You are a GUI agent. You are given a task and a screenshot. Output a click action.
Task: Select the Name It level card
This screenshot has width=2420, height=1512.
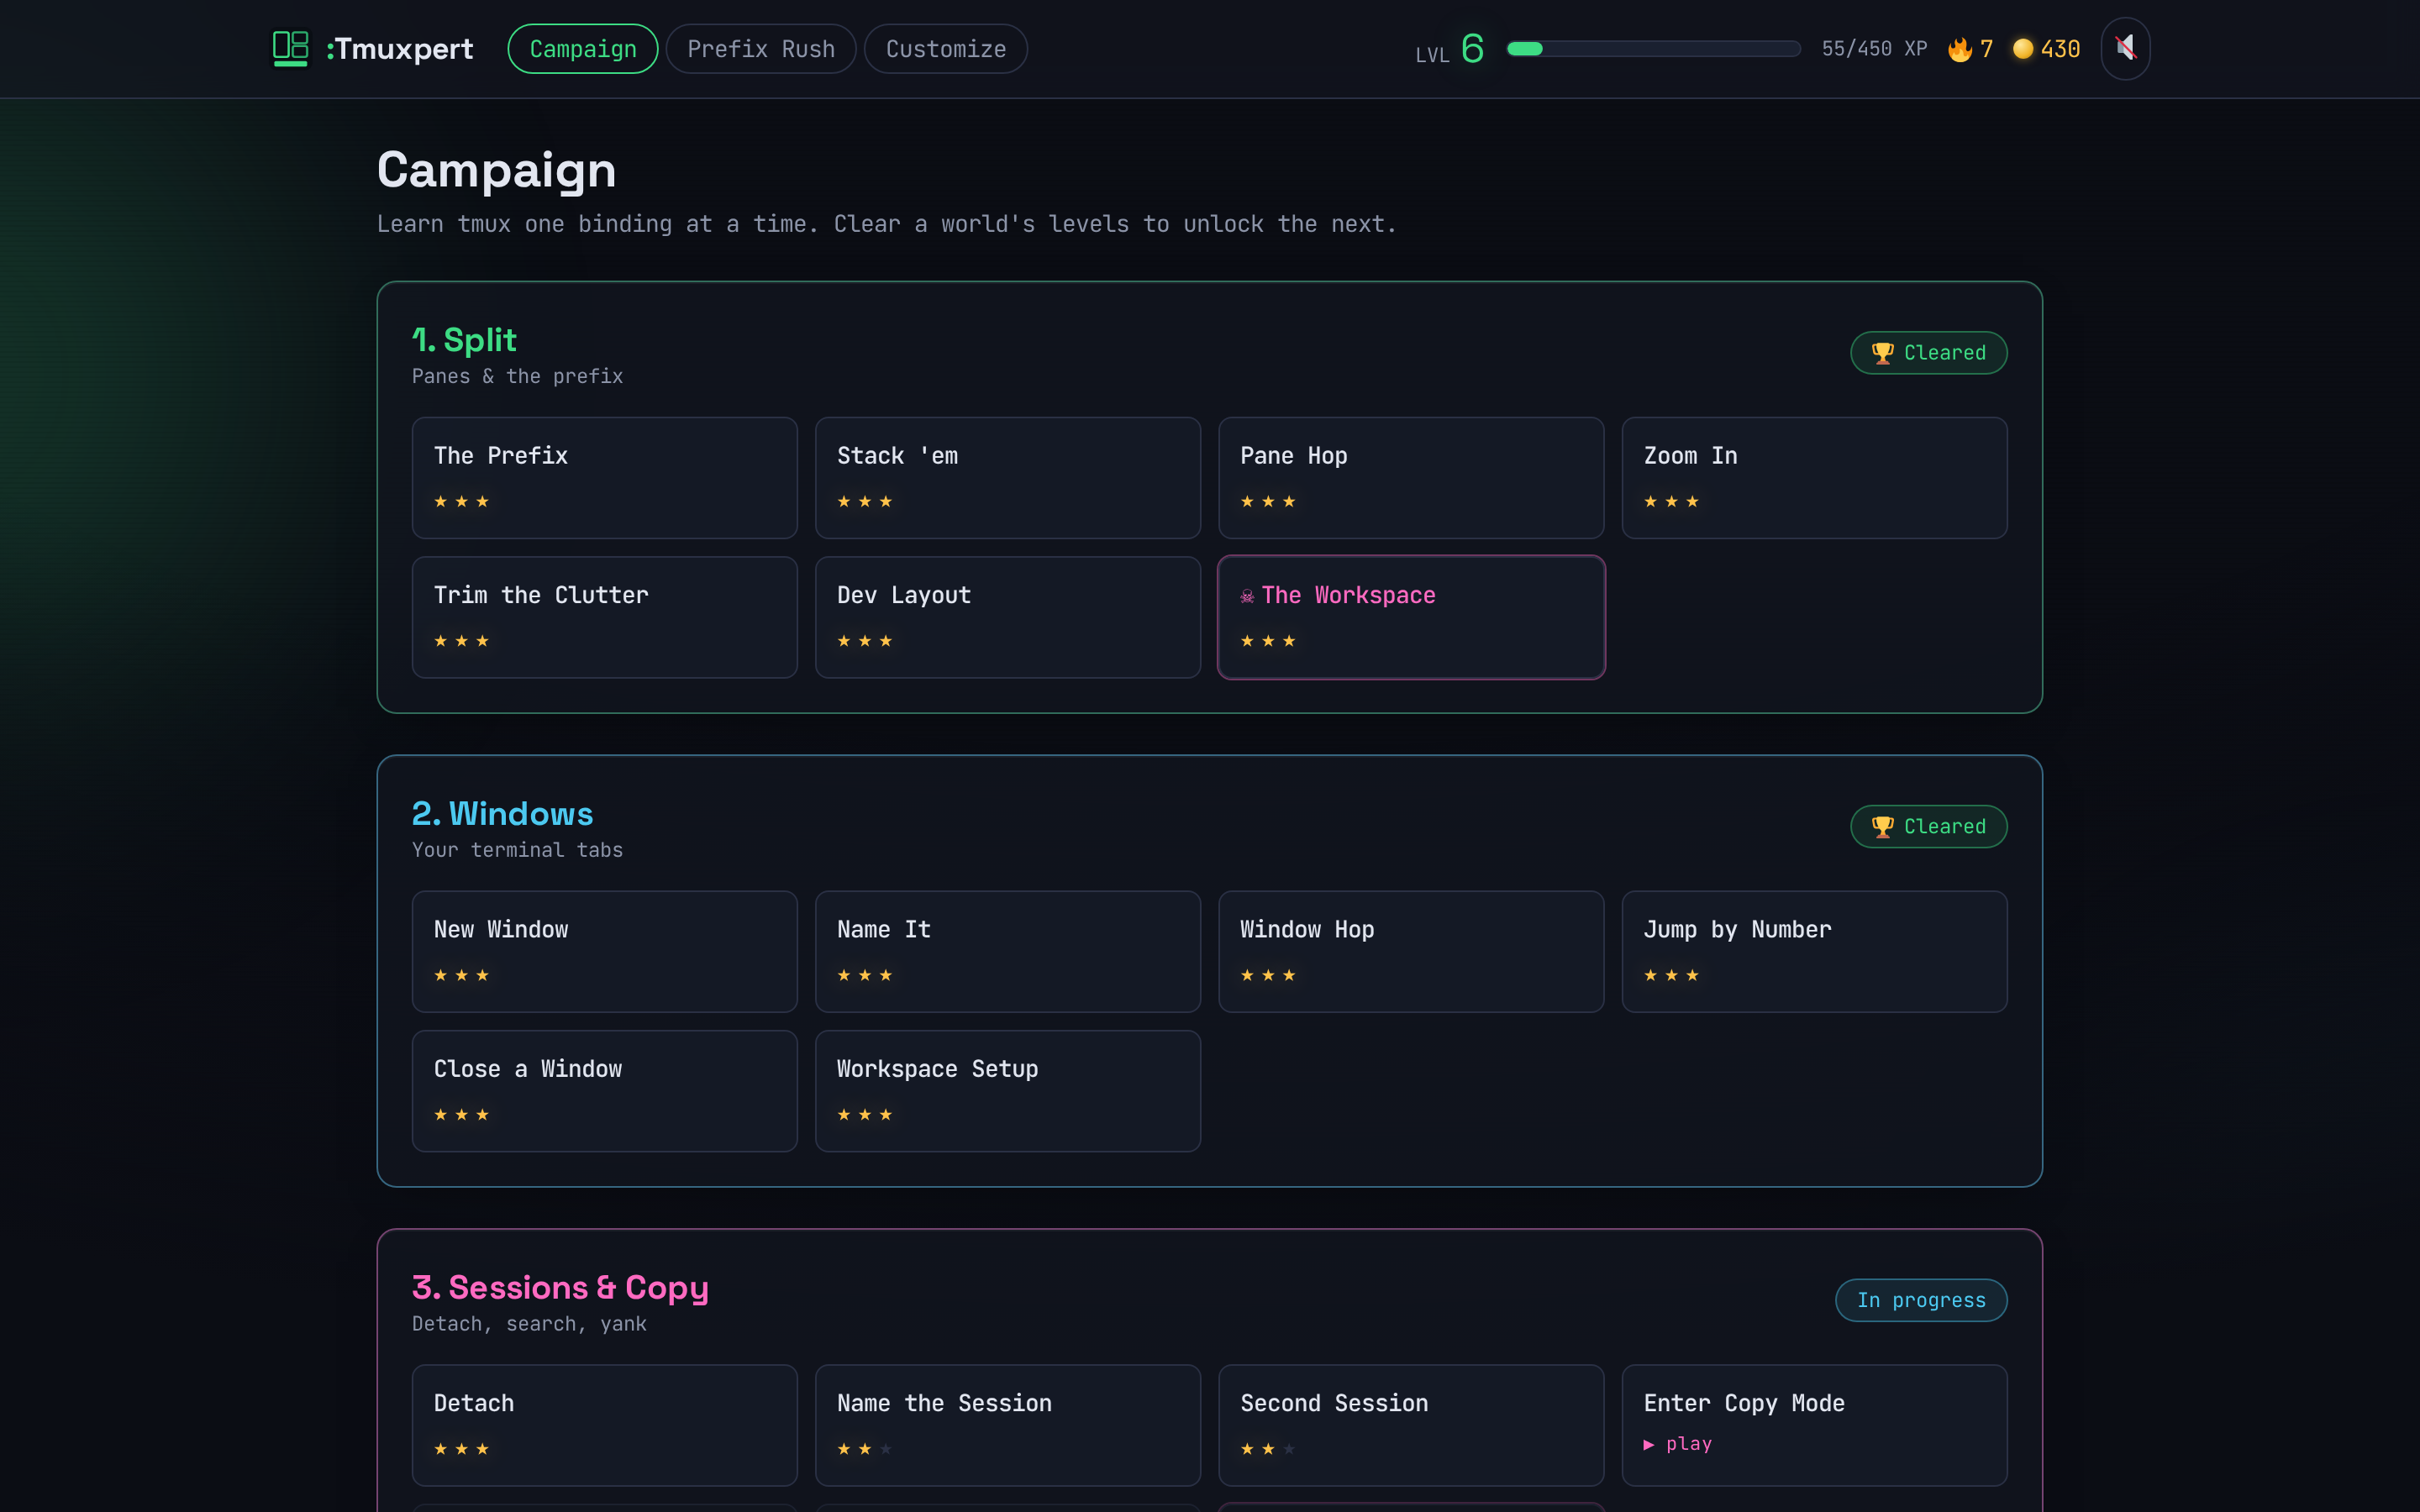[x=1008, y=952]
